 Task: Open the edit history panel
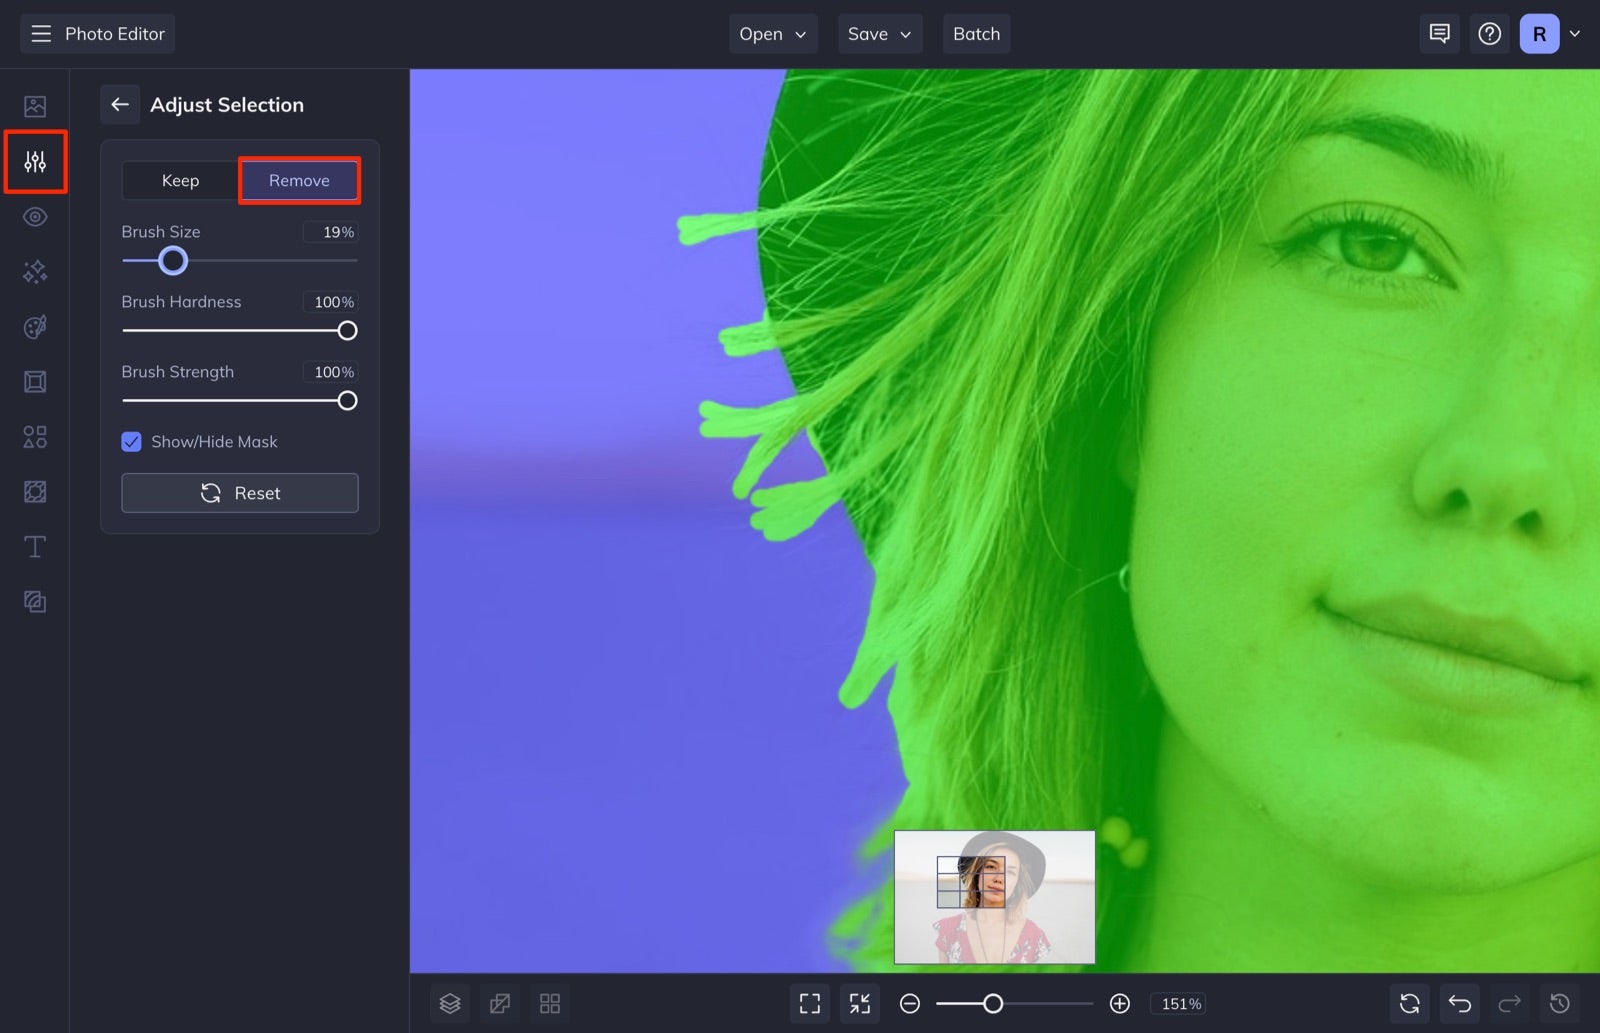tap(1557, 1003)
